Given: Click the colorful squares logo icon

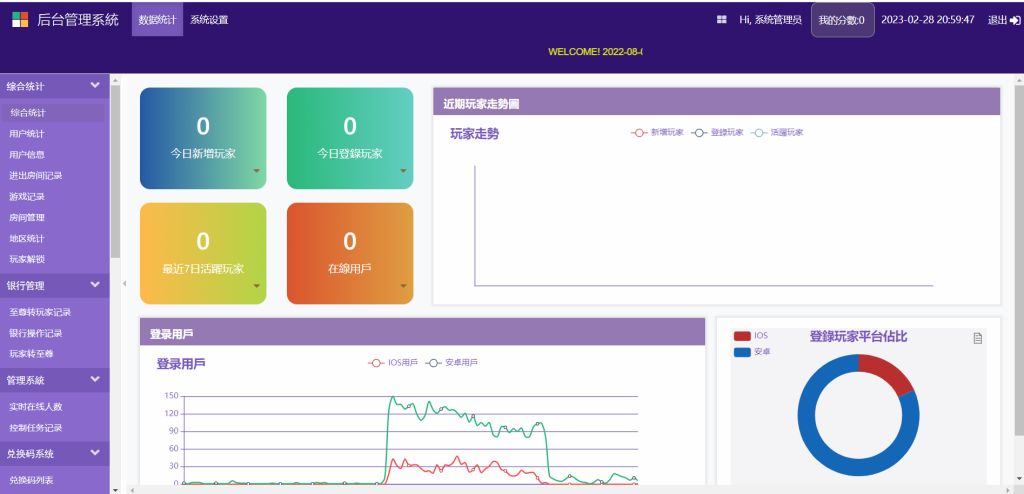Looking at the screenshot, I should pos(20,20).
